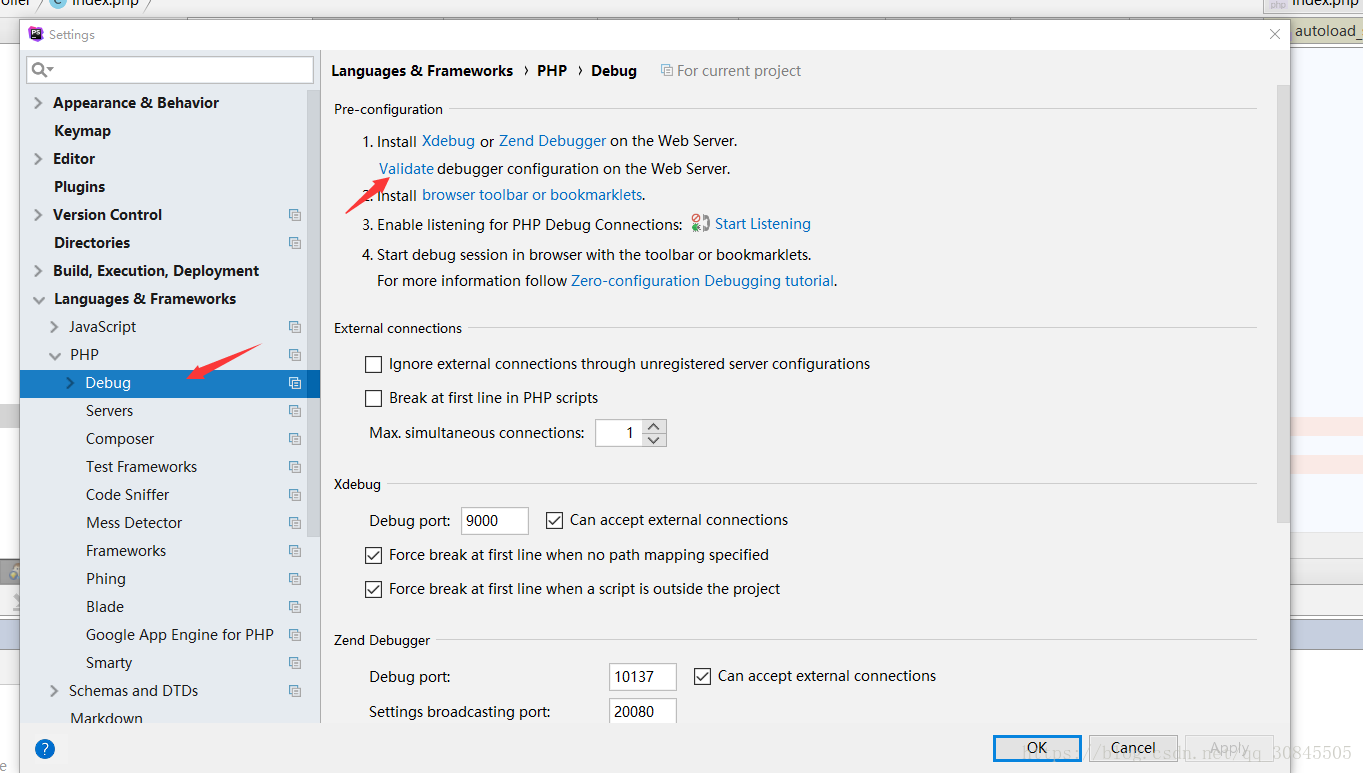Click project-level icon beside Composer
This screenshot has height=773, width=1363.
pyautogui.click(x=295, y=439)
